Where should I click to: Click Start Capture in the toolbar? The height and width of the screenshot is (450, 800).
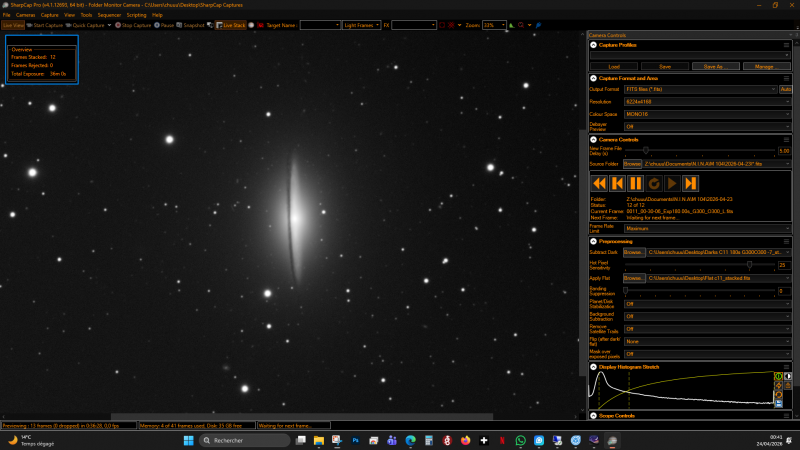coord(45,25)
